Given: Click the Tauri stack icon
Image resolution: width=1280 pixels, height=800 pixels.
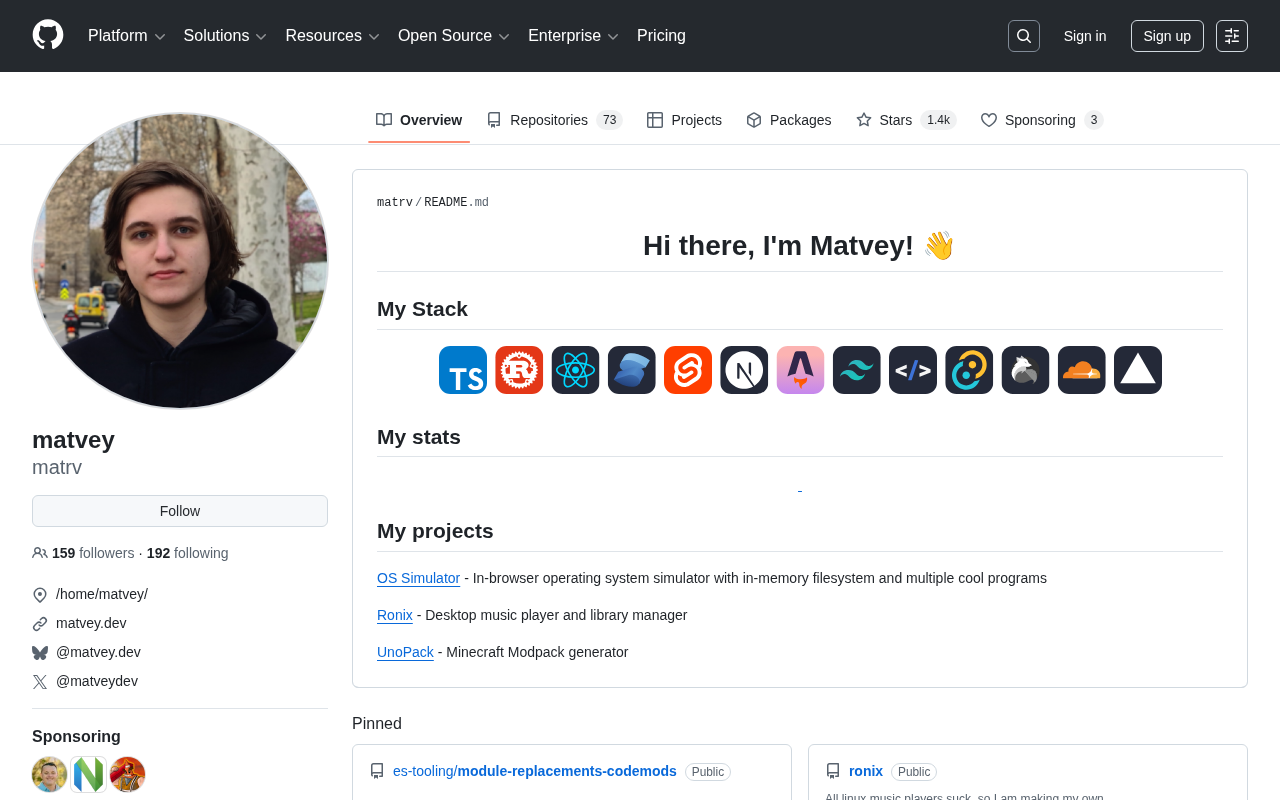Looking at the screenshot, I should tap(969, 370).
